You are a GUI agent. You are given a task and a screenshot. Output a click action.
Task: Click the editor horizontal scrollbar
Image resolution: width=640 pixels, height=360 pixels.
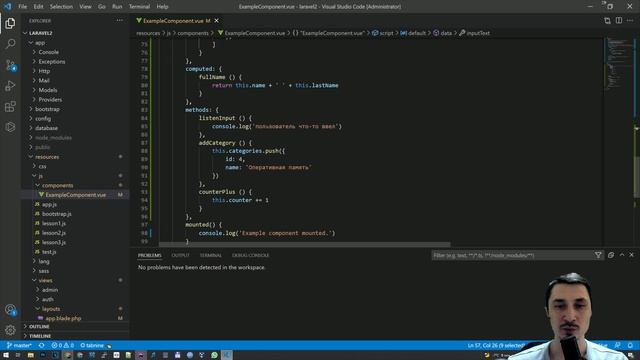click(x=304, y=244)
